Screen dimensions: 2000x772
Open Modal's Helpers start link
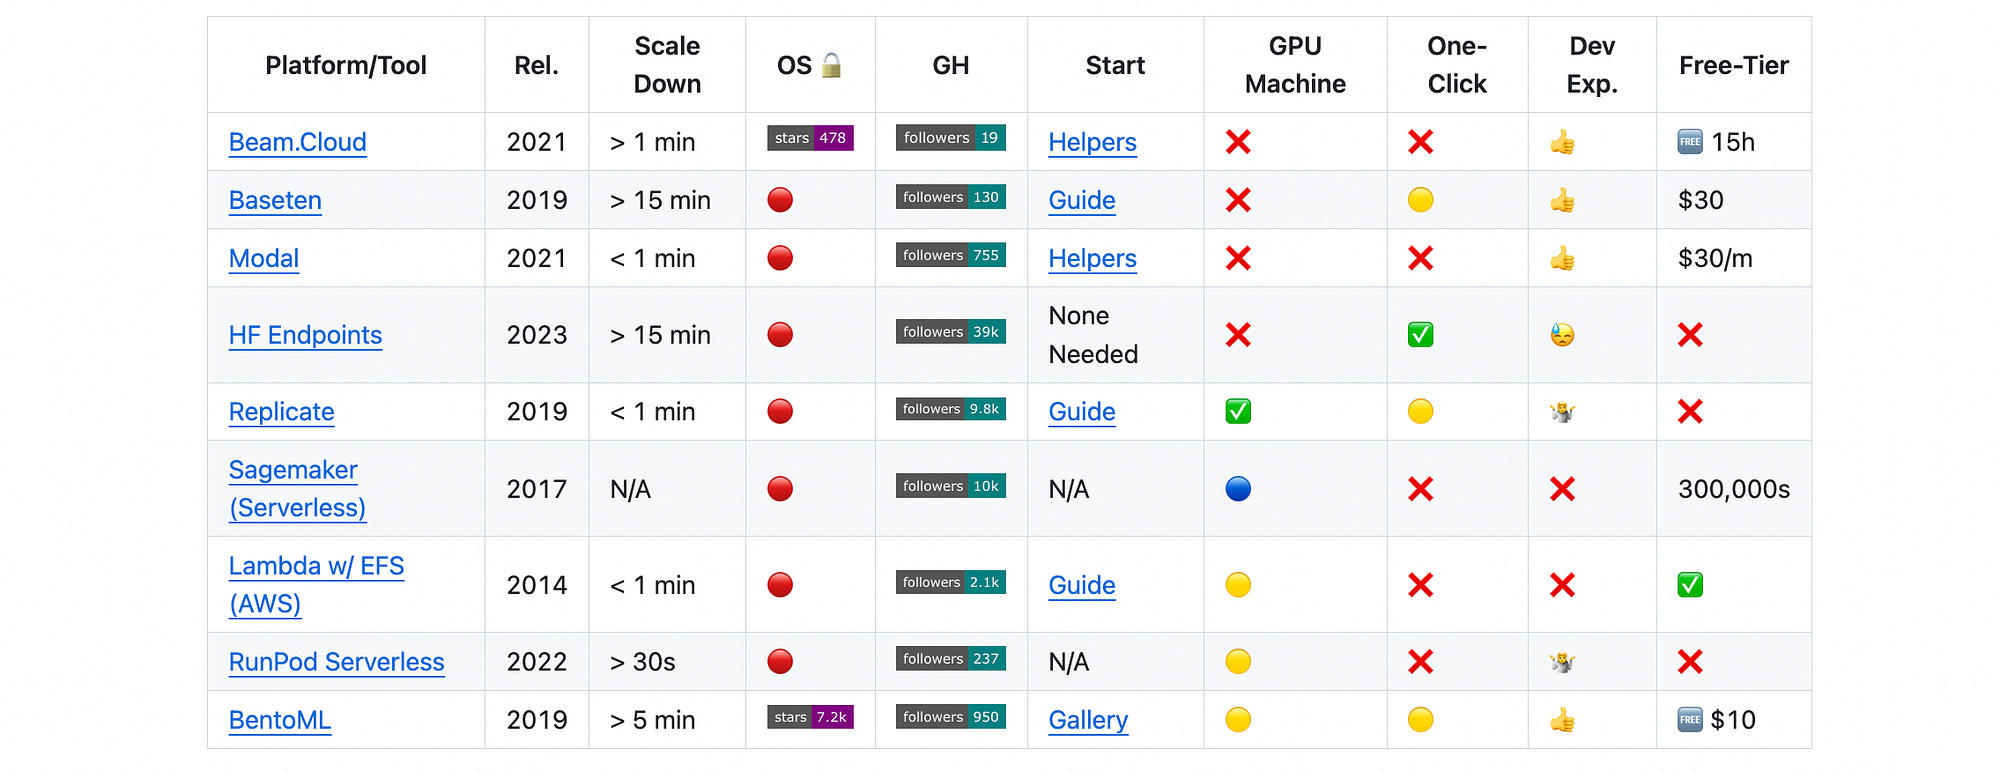(1092, 258)
